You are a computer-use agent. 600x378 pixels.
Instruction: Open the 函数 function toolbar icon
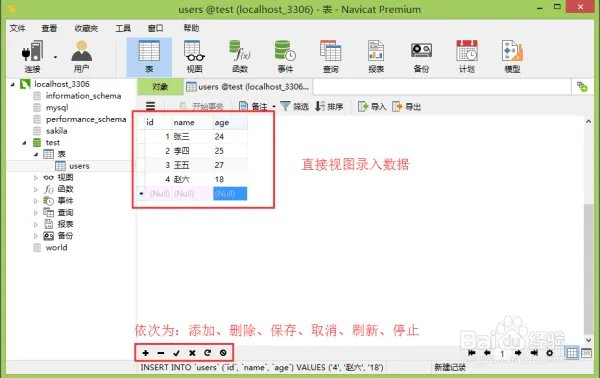(240, 57)
